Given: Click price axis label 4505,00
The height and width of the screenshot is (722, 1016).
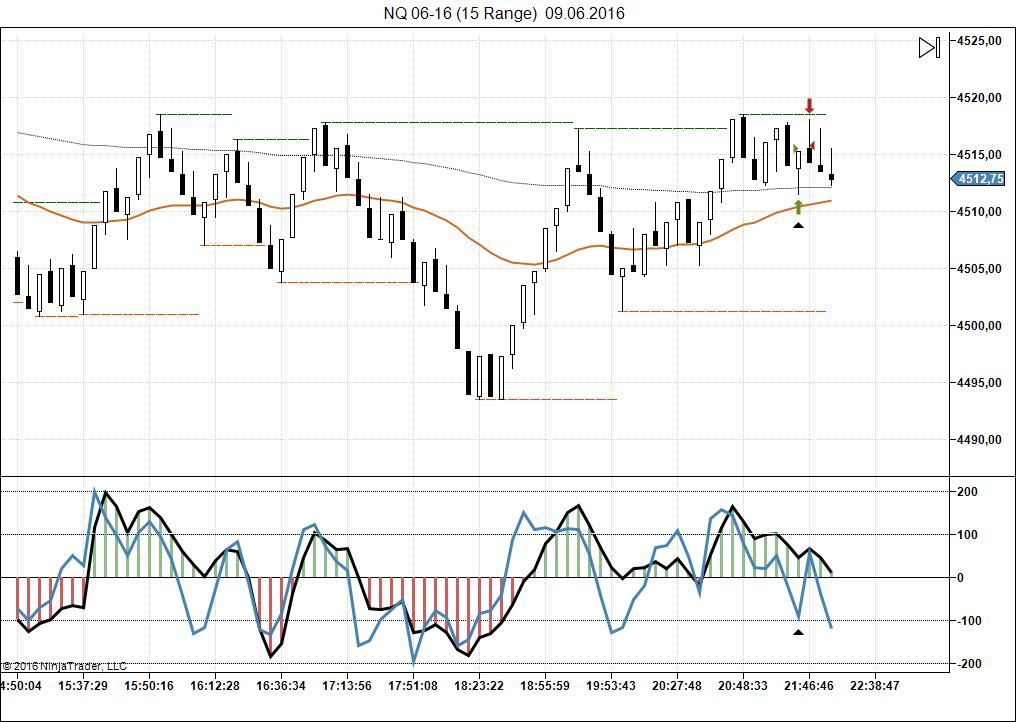Looking at the screenshot, I should (x=980, y=269).
